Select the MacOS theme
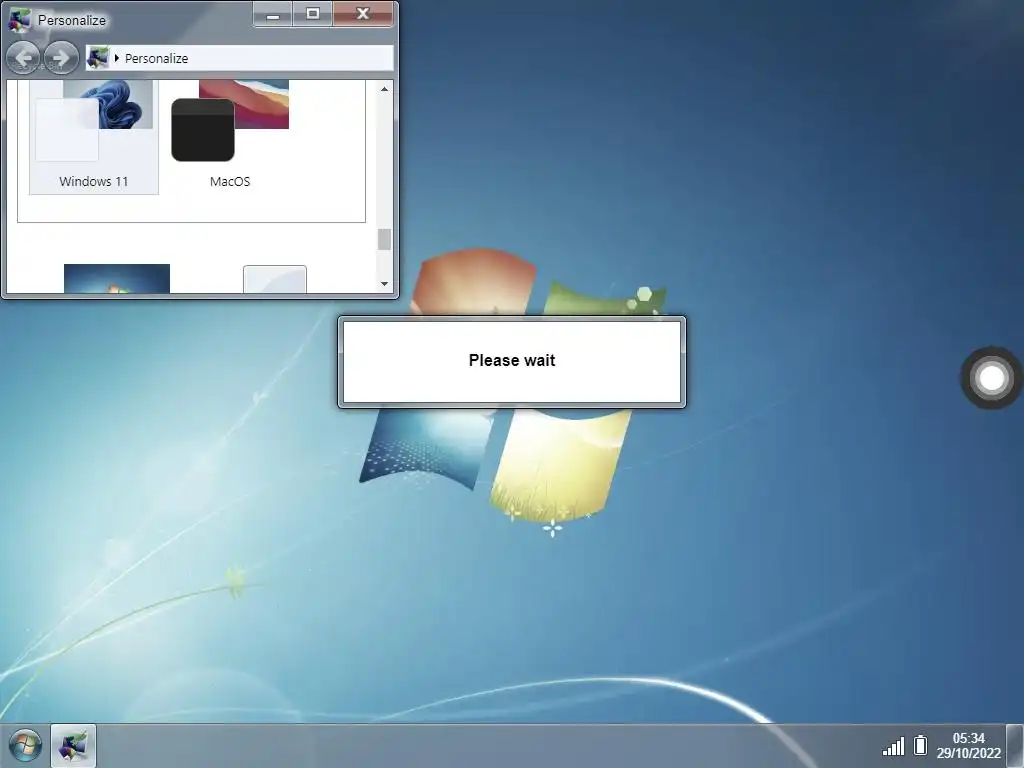 tap(230, 136)
